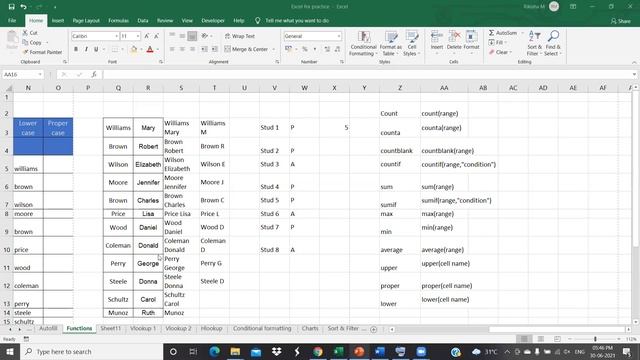Screen dimensions: 640x360
Task: Click the Decrease Indent icon
Action: [x=204, y=49]
